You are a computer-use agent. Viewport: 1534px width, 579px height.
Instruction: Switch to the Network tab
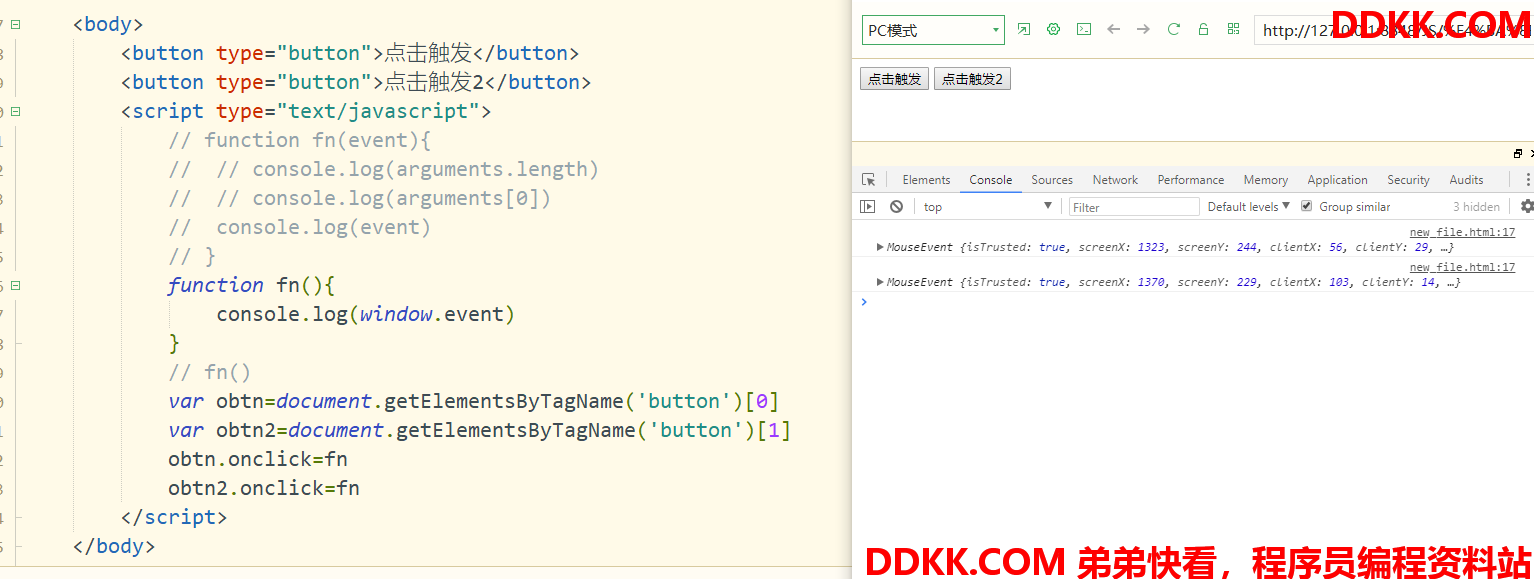[1115, 180]
